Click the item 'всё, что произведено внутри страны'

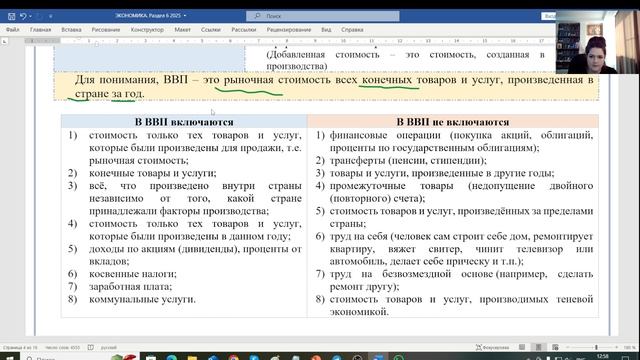(195, 198)
